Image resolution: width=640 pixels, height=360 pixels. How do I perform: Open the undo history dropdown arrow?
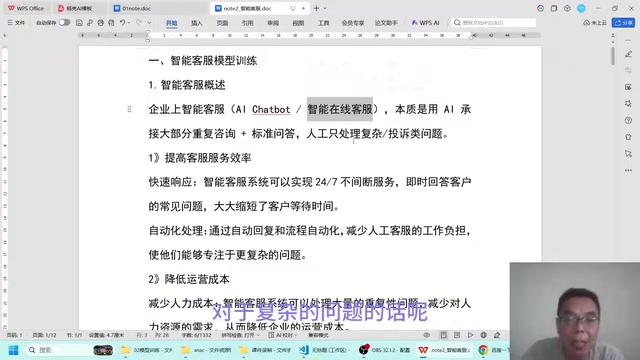pyautogui.click(x=129, y=23)
